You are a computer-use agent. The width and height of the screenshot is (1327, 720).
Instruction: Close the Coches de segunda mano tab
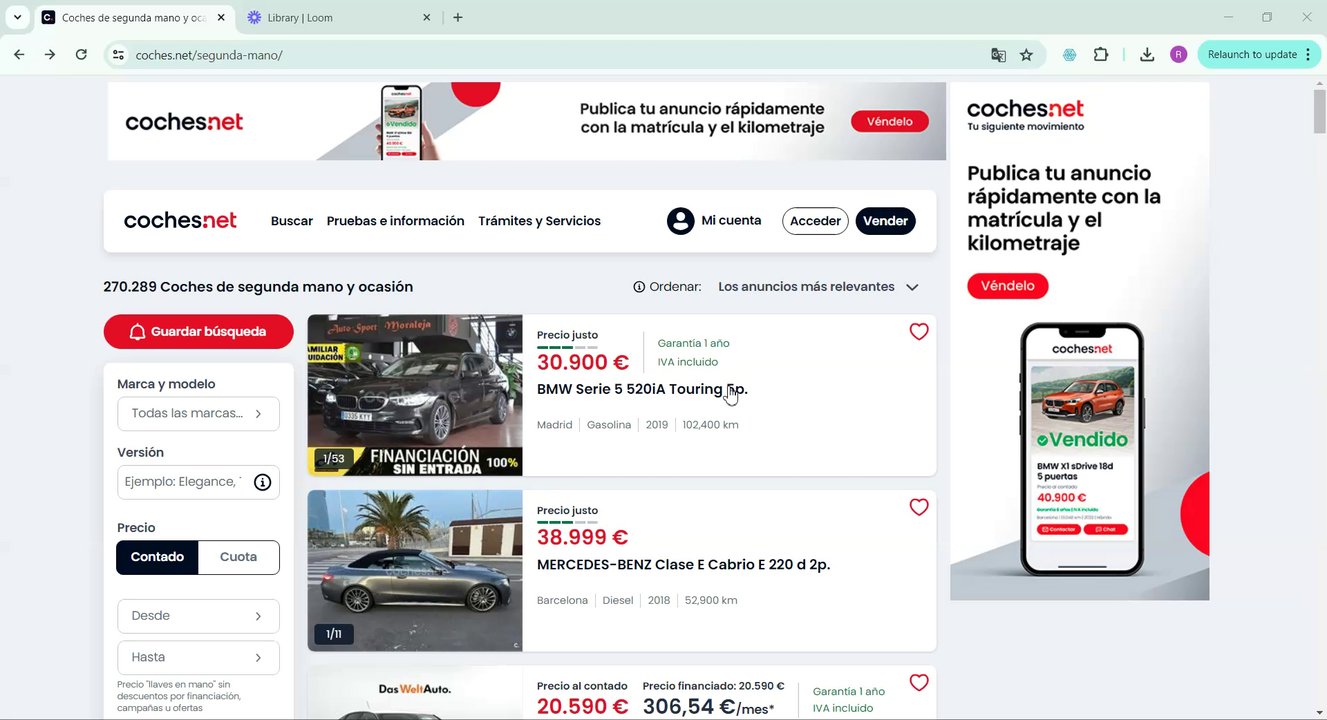(x=221, y=17)
